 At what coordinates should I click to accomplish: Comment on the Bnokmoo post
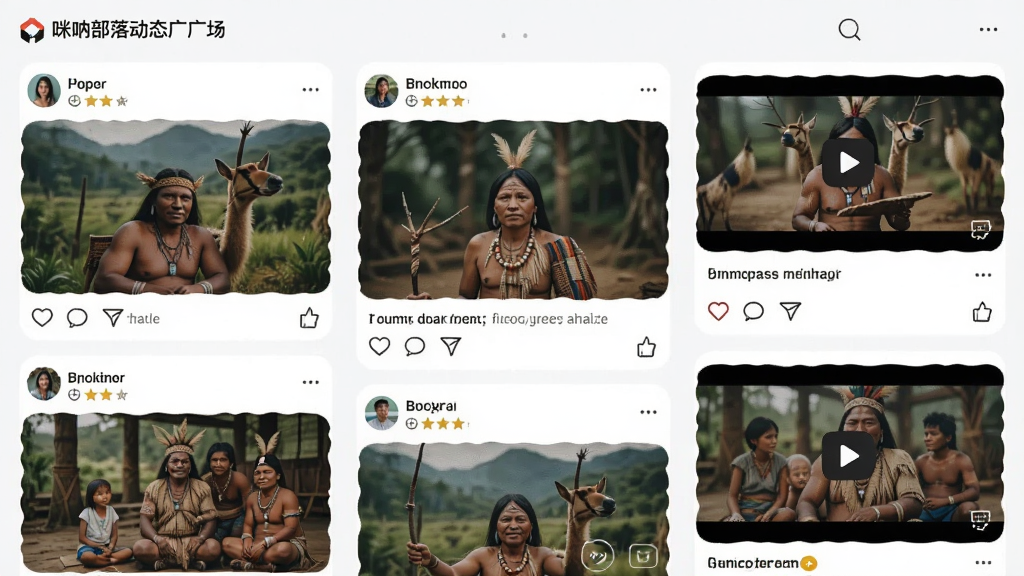pos(415,345)
